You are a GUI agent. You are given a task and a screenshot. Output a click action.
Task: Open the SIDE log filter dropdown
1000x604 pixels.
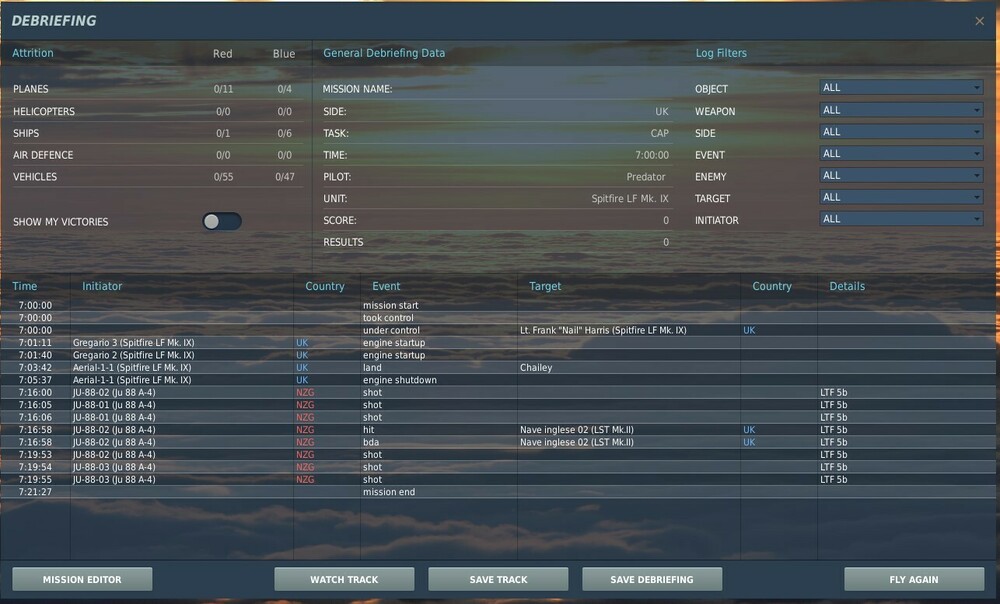pyautogui.click(x=901, y=132)
